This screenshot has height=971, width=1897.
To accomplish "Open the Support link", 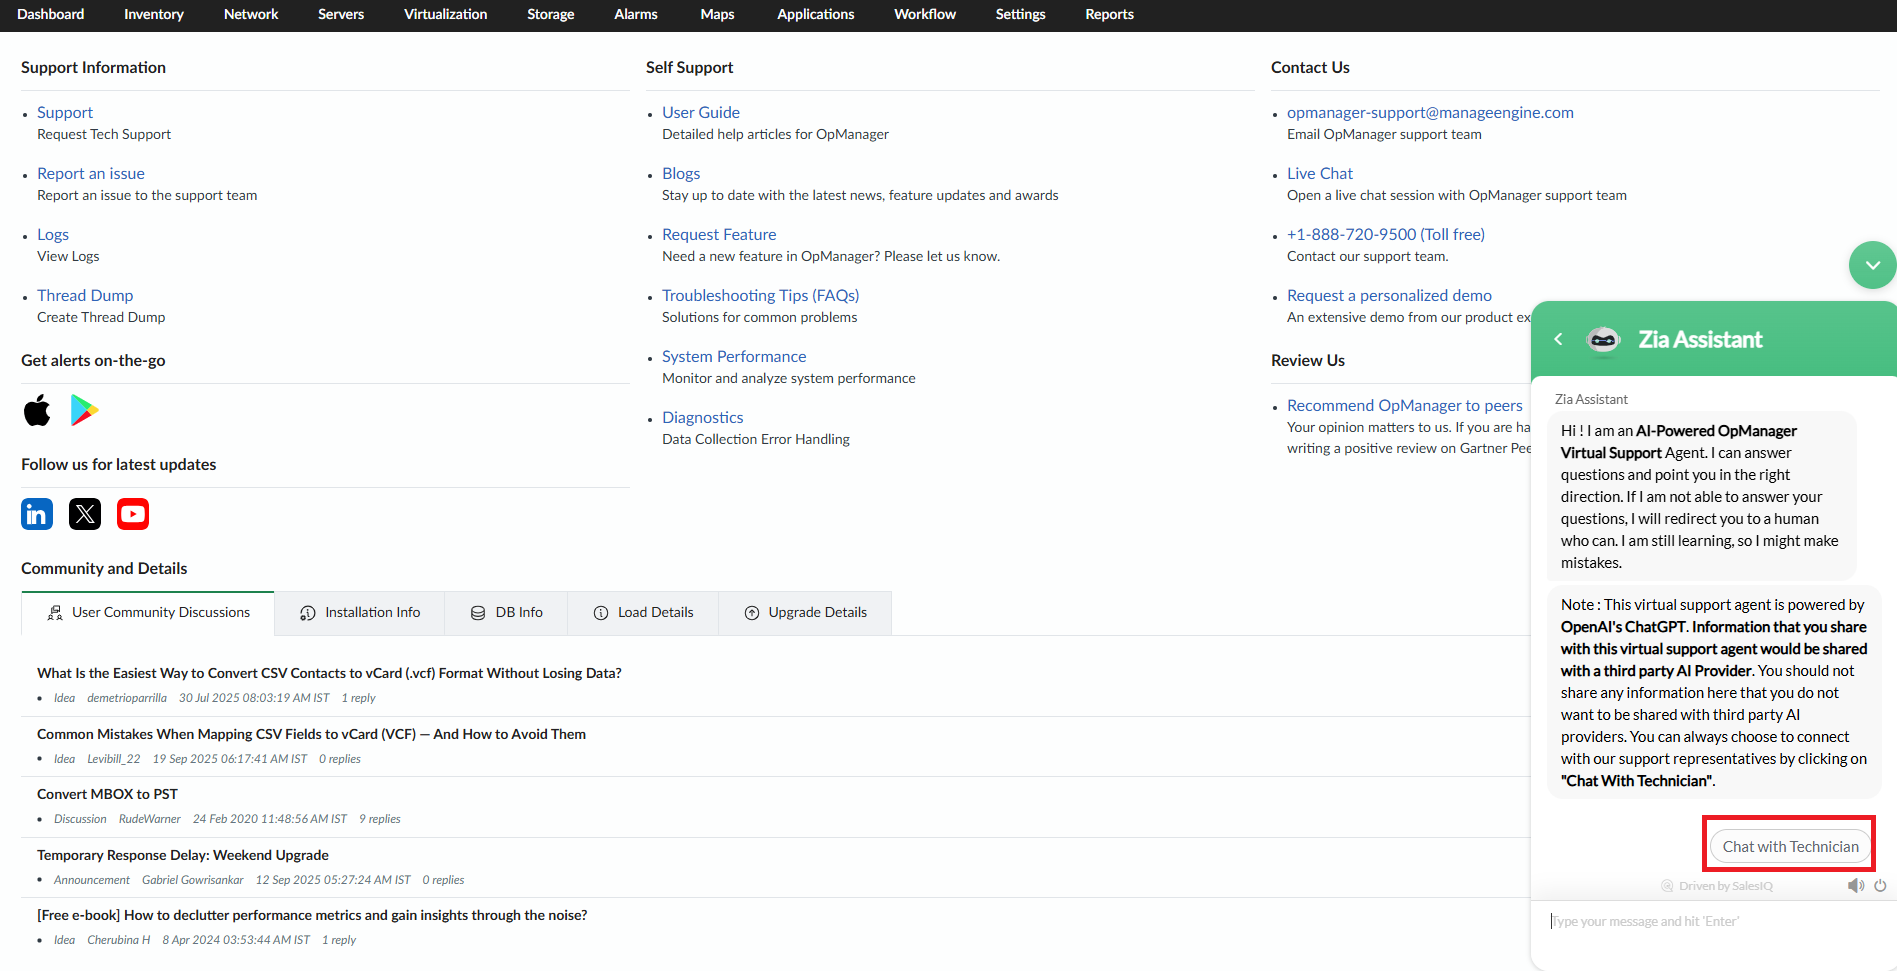I will coord(65,112).
